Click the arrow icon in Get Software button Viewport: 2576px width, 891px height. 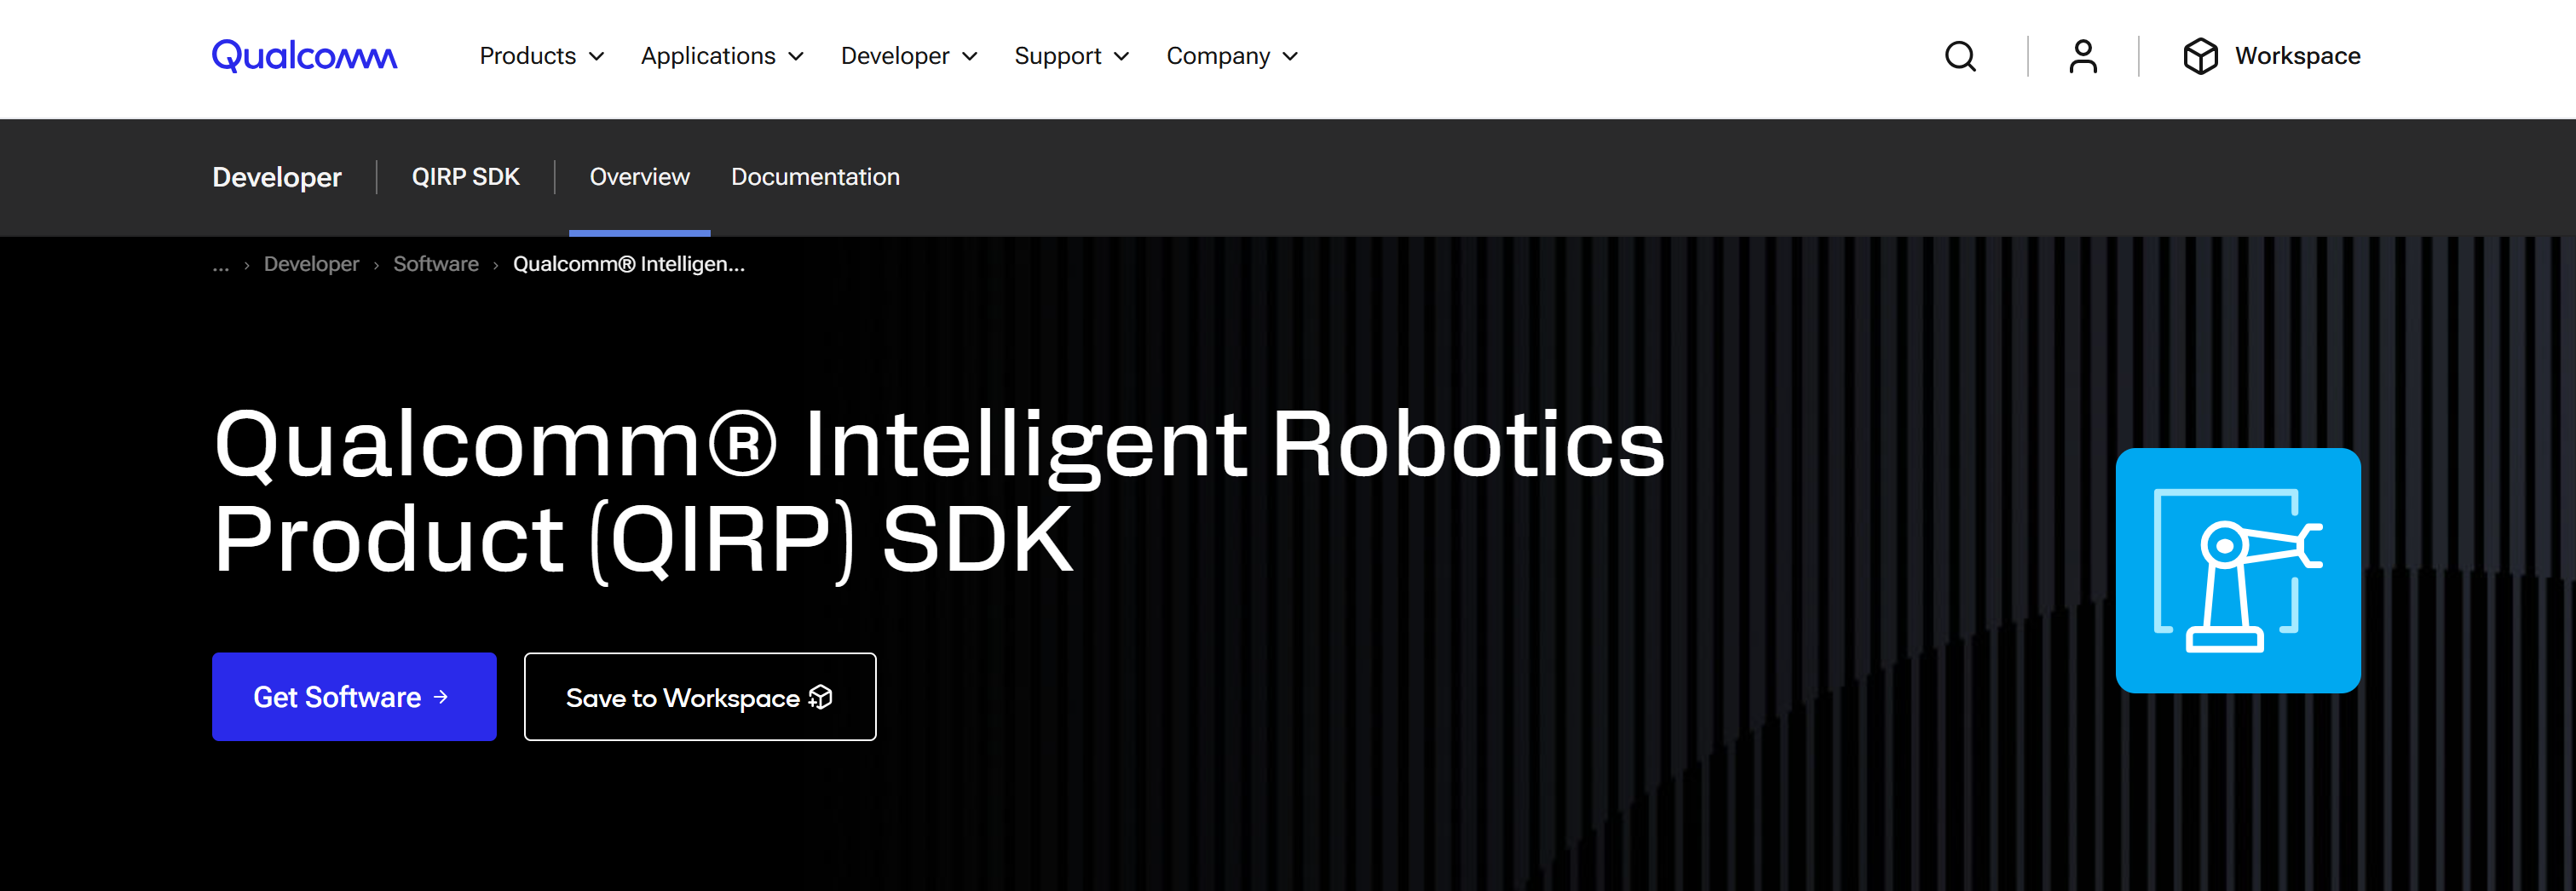click(440, 696)
